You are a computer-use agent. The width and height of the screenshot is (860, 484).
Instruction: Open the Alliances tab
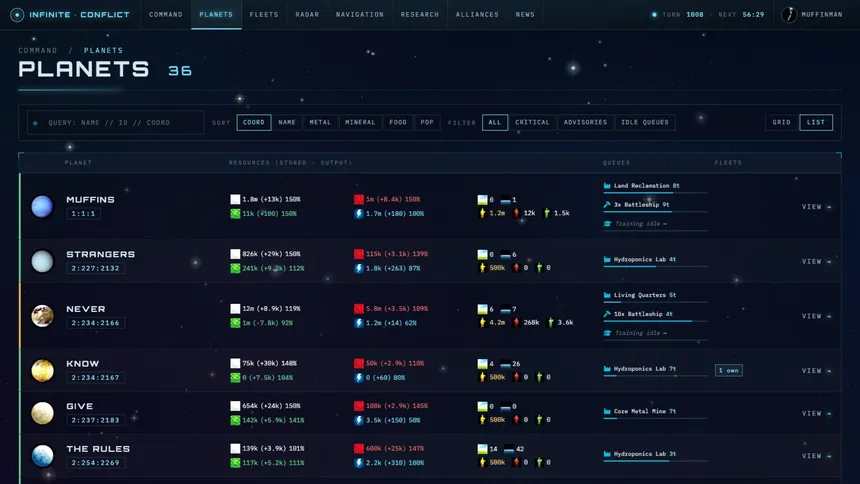coord(477,15)
